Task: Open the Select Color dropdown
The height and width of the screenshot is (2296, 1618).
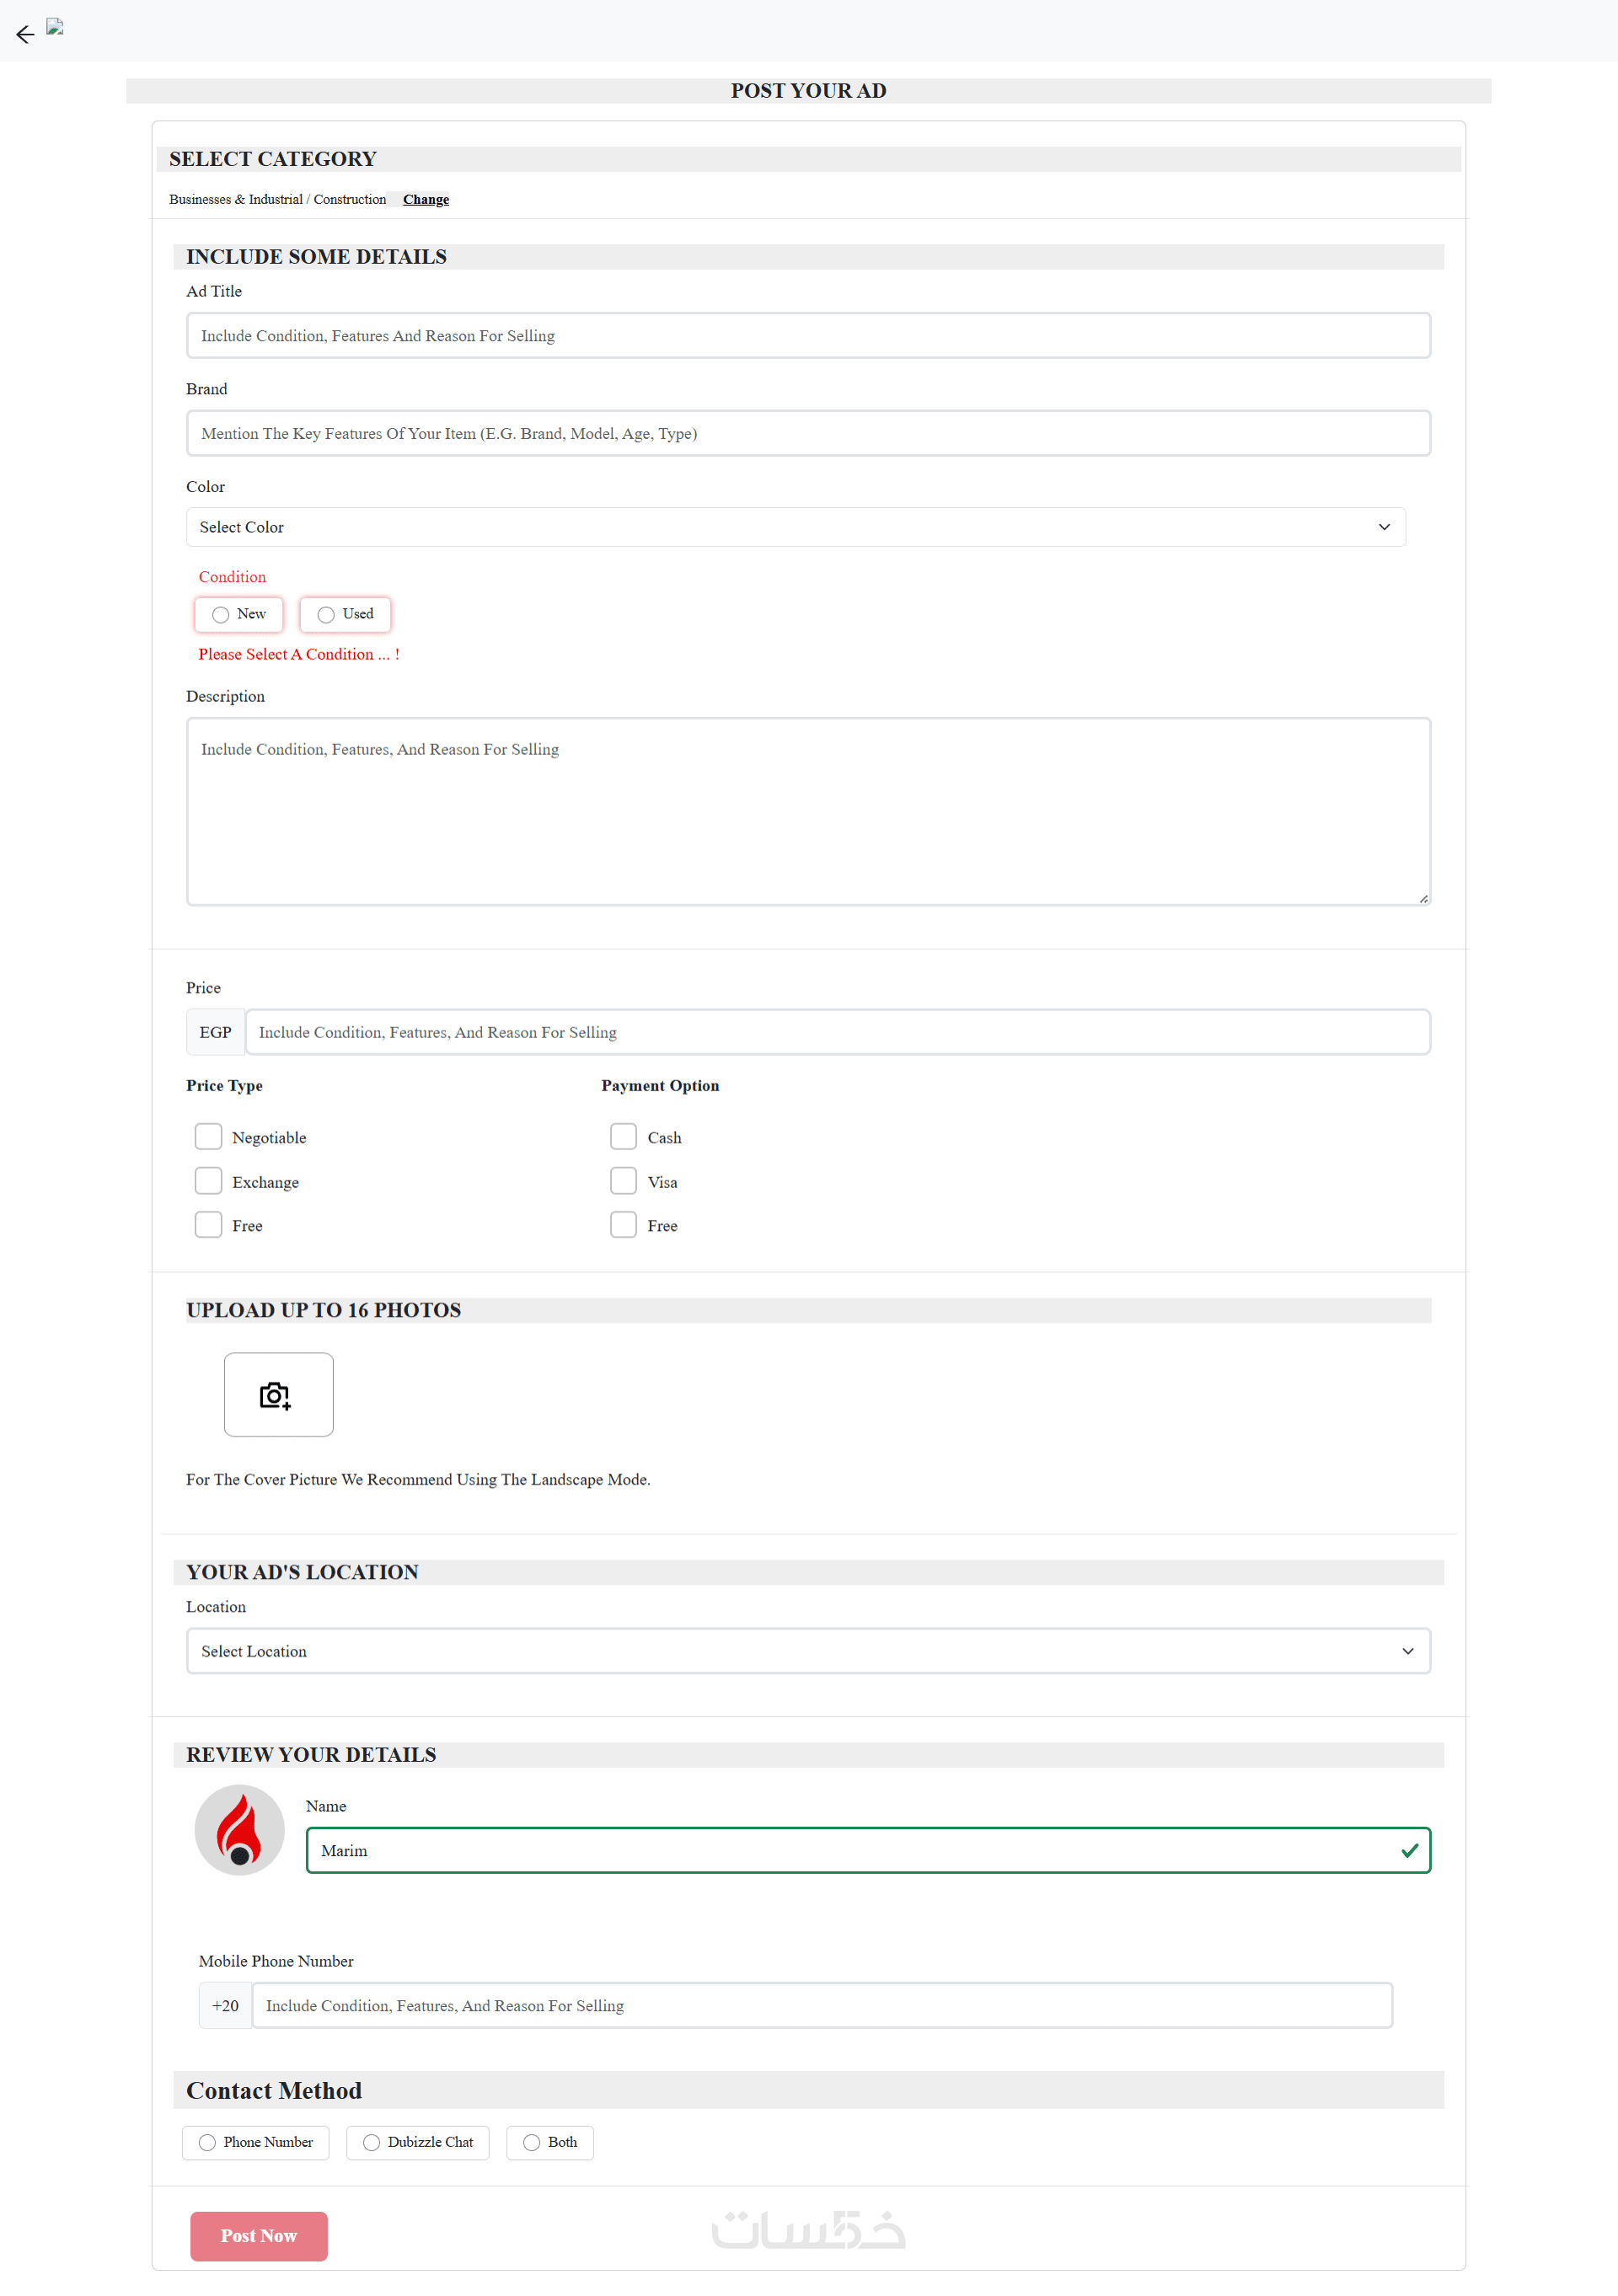Action: point(795,527)
